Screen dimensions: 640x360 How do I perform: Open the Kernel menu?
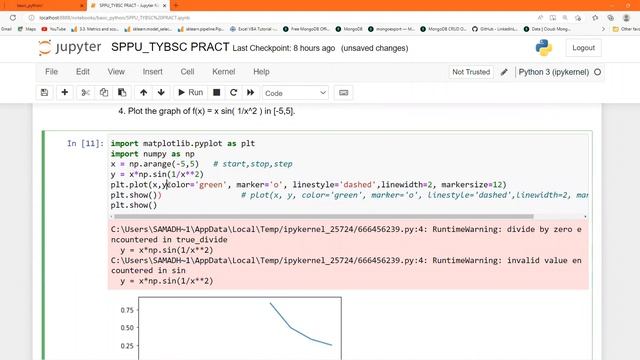click(224, 72)
